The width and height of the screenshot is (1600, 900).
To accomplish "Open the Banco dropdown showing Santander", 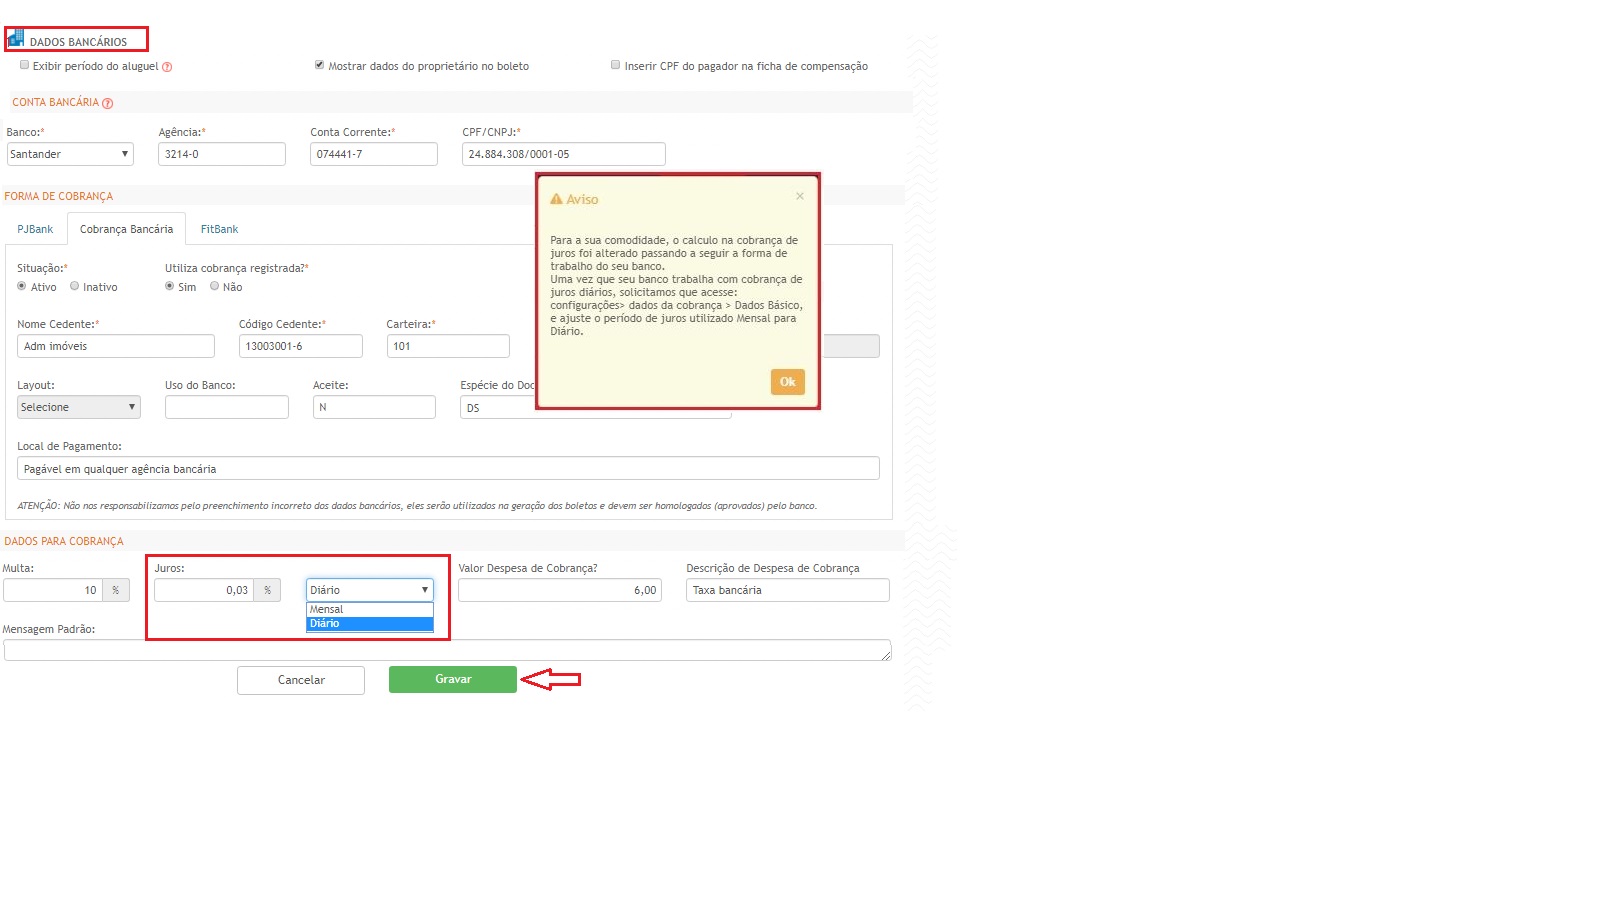I will pyautogui.click(x=70, y=154).
